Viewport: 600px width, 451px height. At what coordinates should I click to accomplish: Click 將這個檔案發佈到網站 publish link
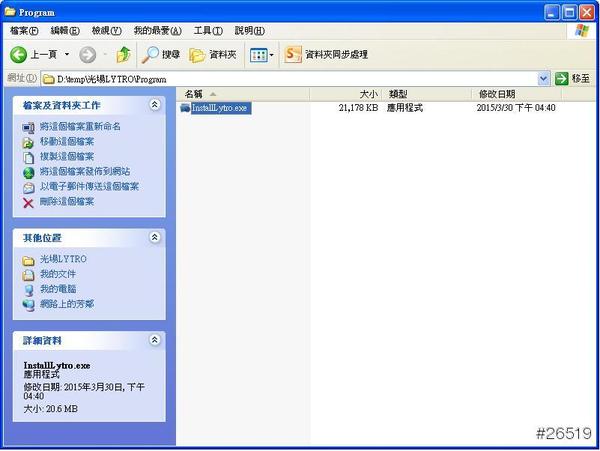(x=85, y=171)
